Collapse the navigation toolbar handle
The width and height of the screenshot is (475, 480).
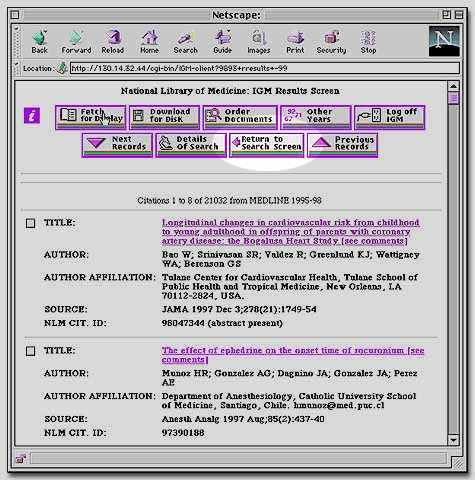tap(16, 41)
